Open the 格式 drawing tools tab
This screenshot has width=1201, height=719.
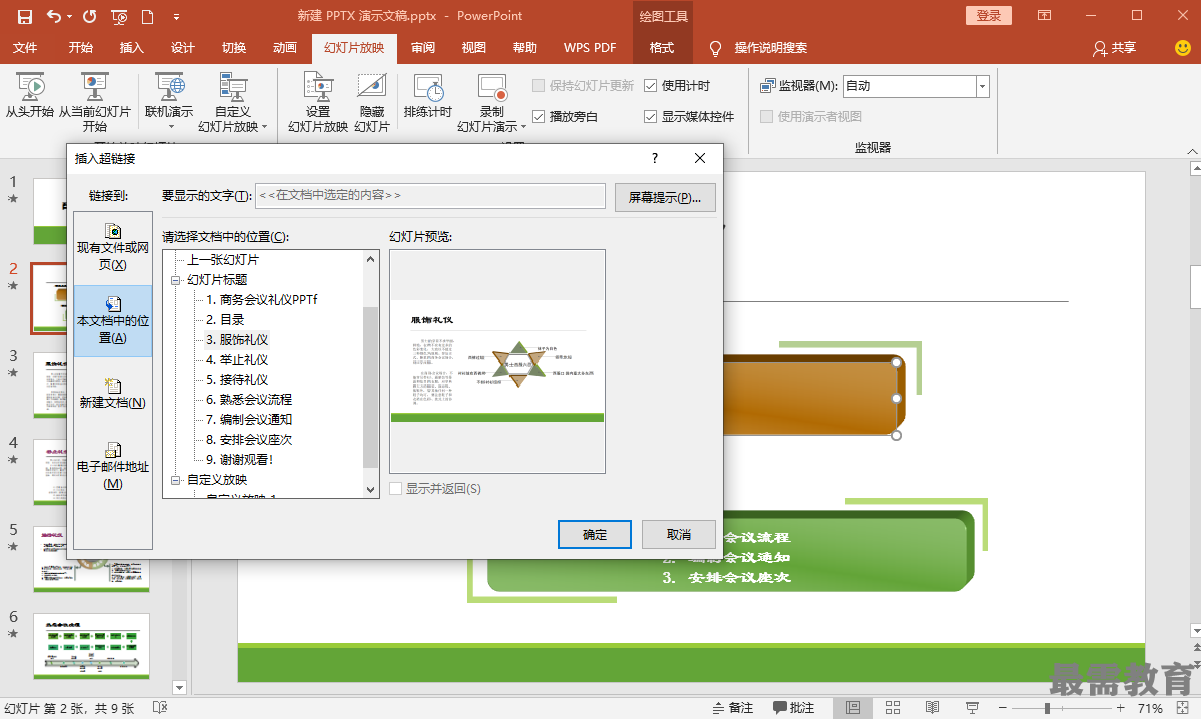pyautogui.click(x=662, y=47)
